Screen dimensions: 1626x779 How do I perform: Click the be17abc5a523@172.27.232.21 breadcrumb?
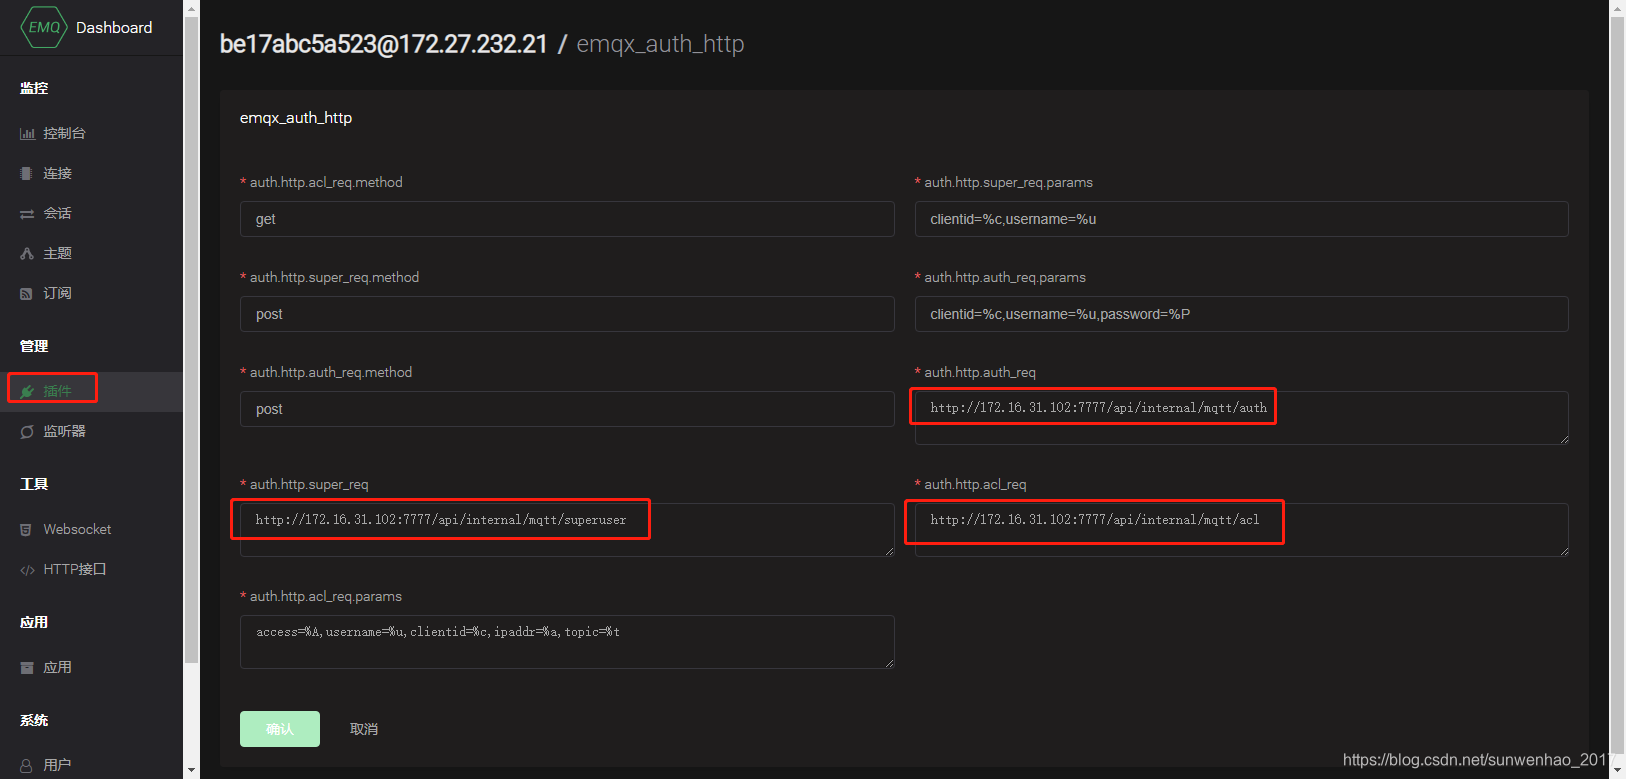(x=383, y=44)
